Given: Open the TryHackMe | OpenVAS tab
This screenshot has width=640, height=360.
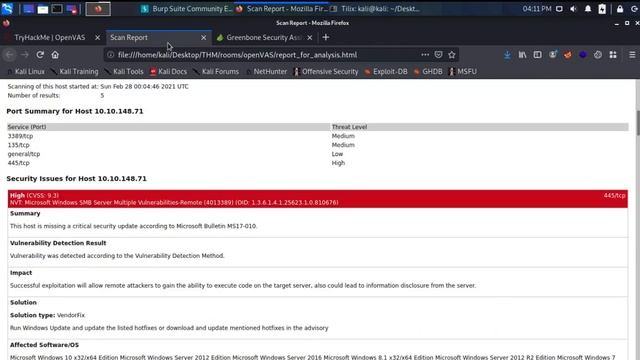Looking at the screenshot, I should (x=50, y=38).
